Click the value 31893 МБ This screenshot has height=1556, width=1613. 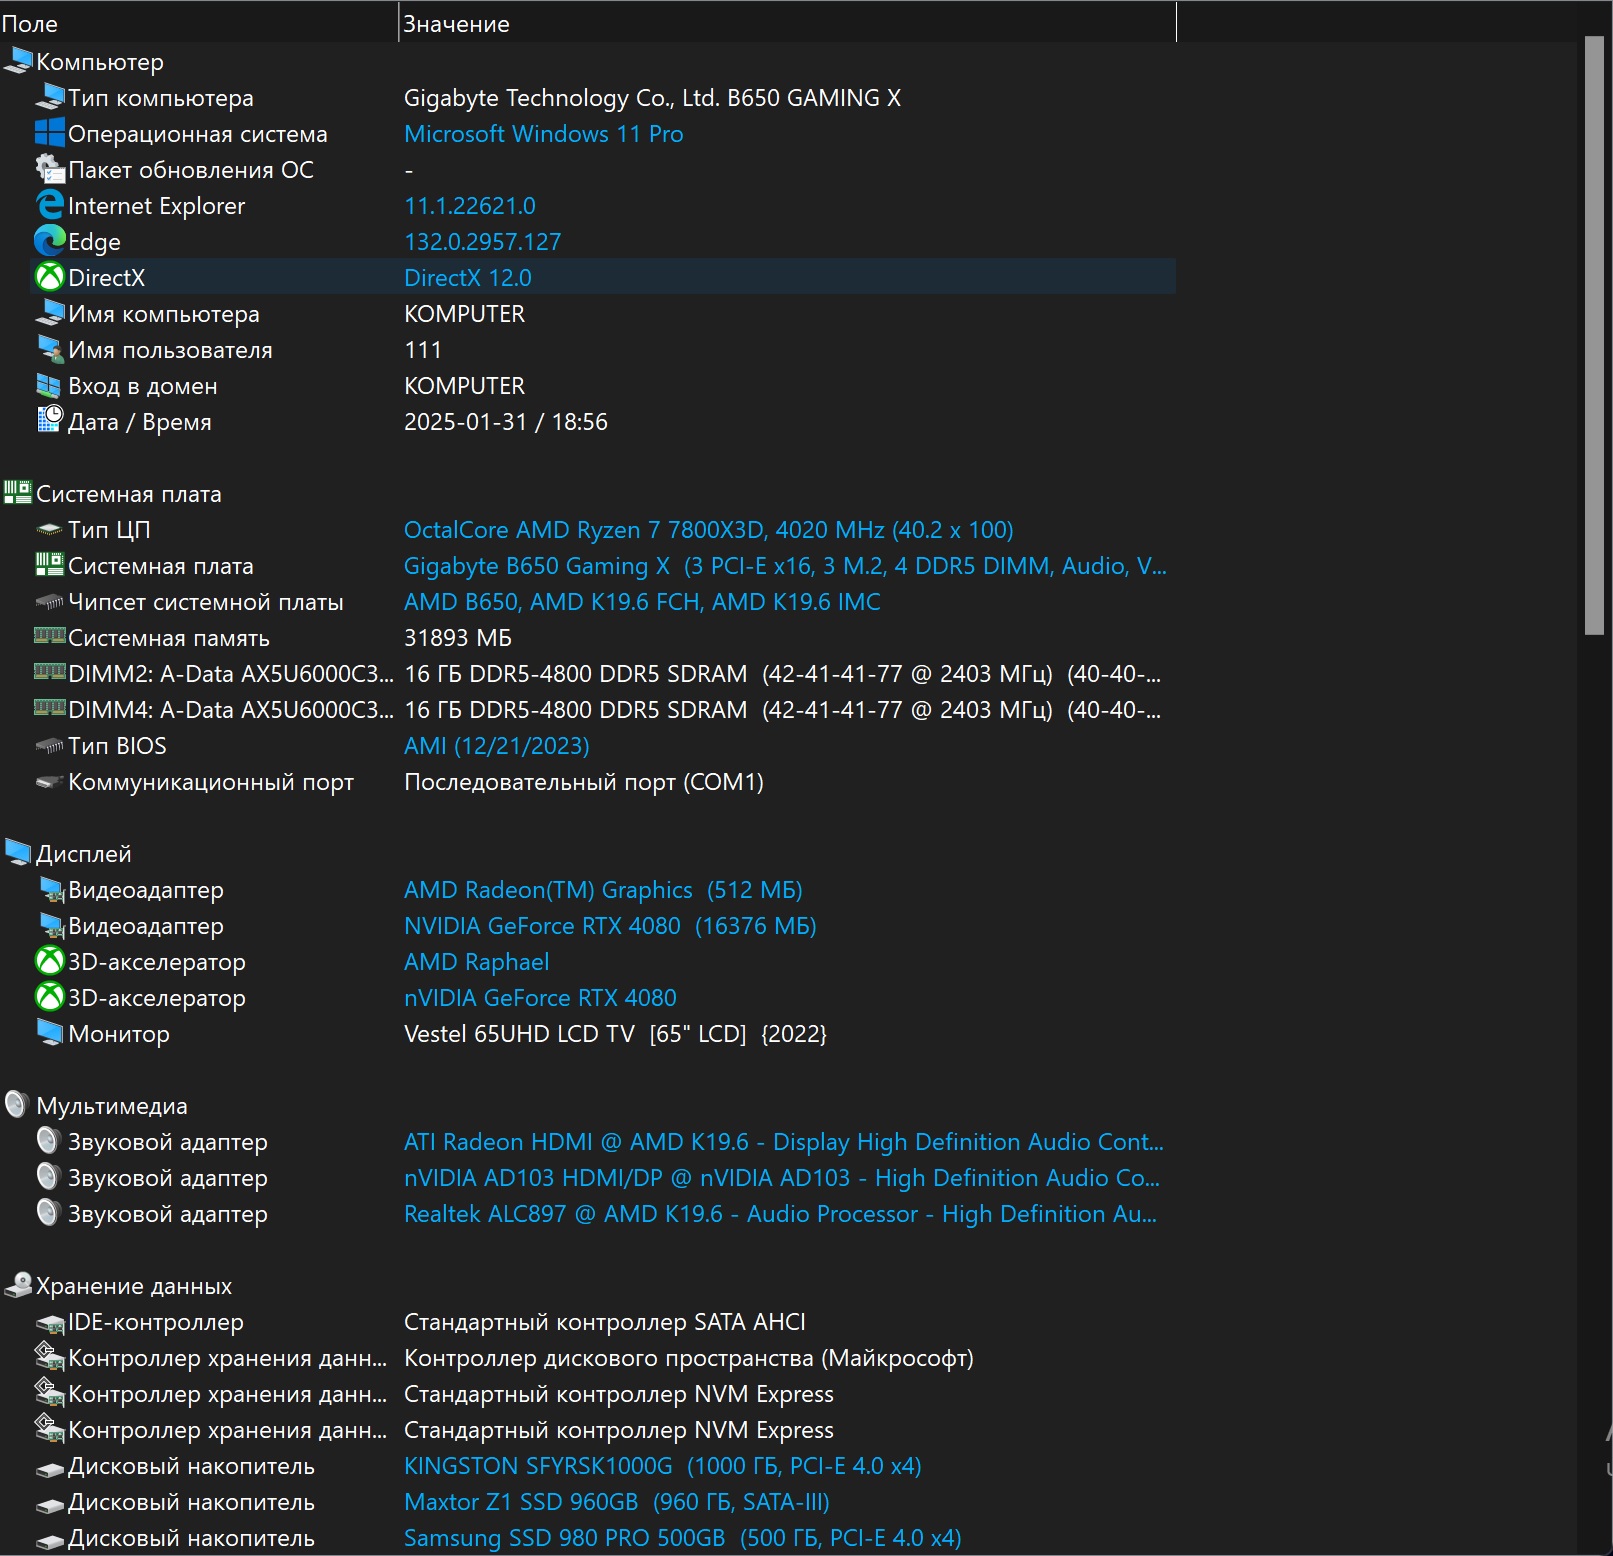[x=458, y=638]
